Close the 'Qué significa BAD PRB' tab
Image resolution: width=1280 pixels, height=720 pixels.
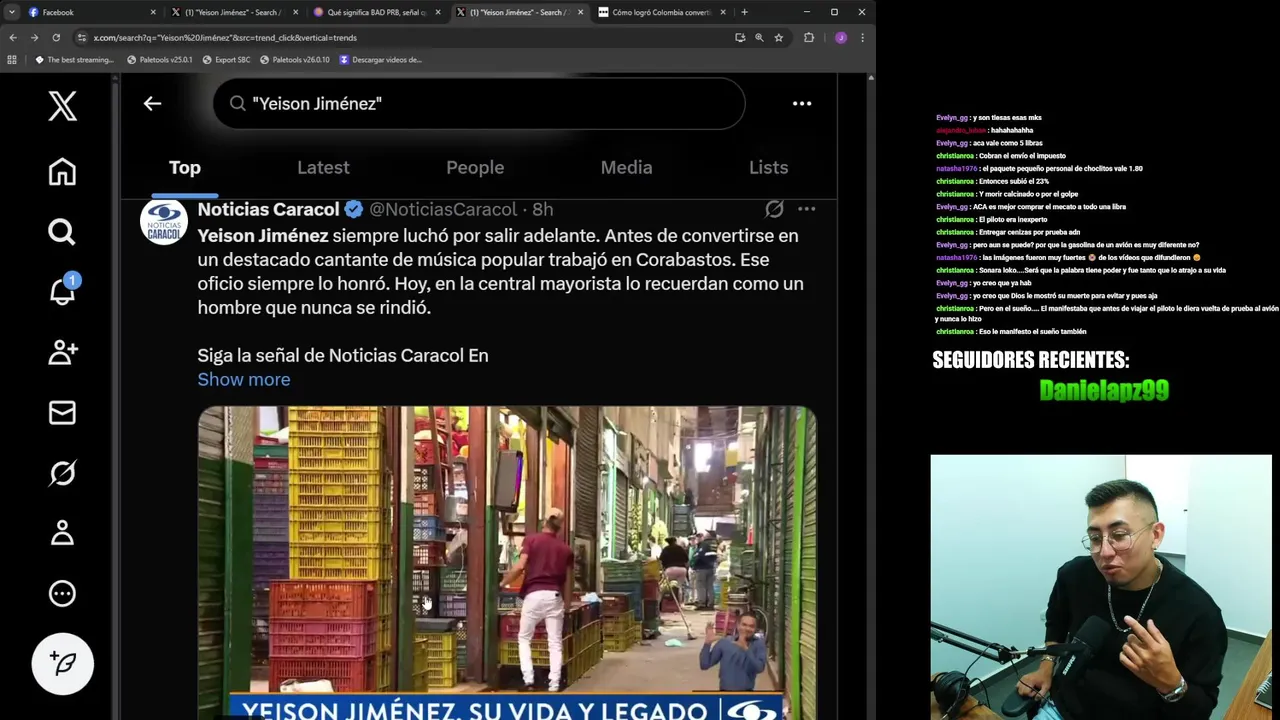tap(438, 12)
